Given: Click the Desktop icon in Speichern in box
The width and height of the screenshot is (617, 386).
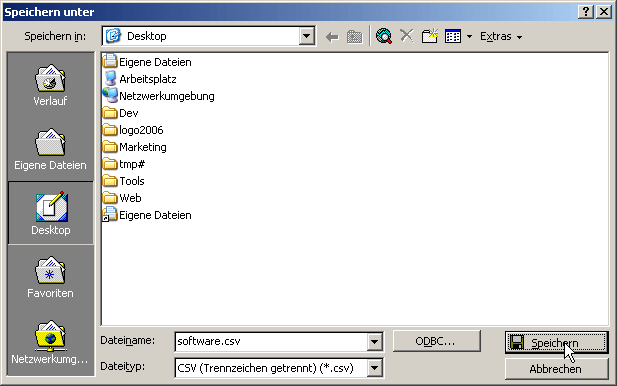Looking at the screenshot, I should point(113,36).
